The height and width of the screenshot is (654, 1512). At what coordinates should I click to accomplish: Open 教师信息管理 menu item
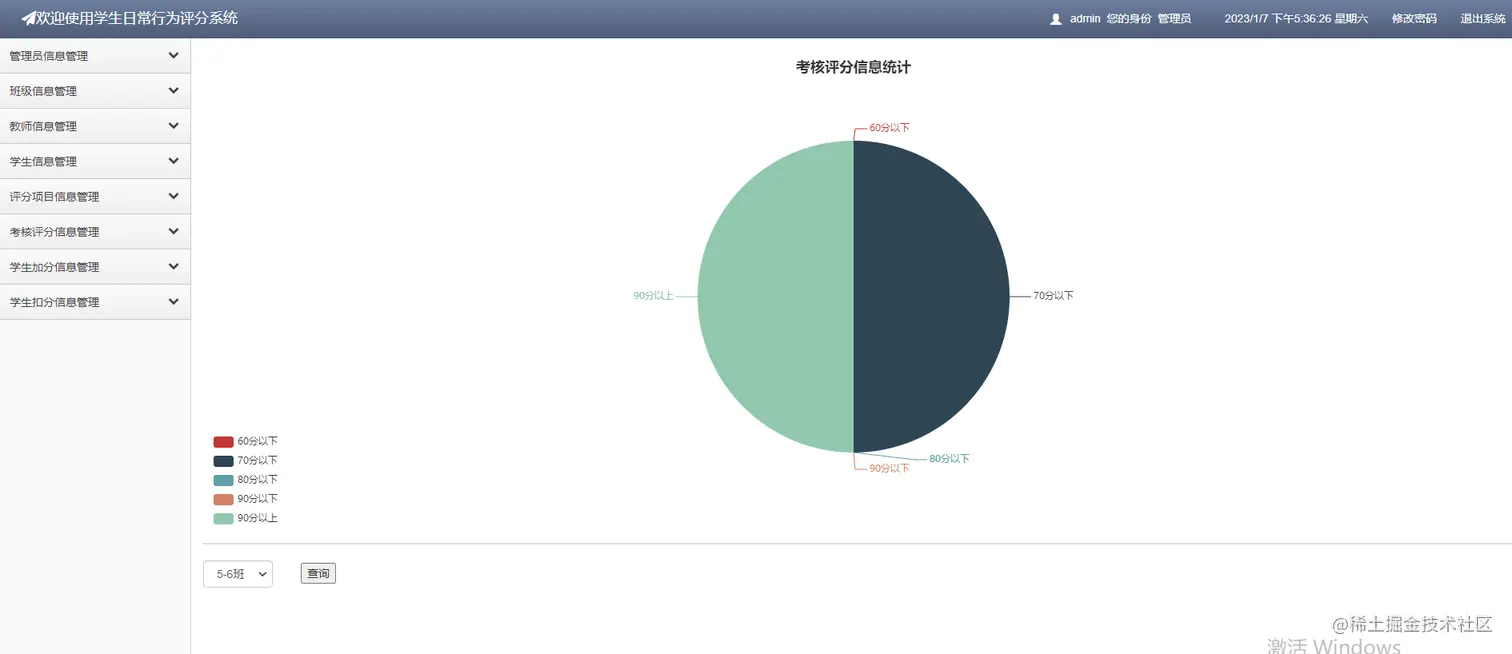coord(95,126)
